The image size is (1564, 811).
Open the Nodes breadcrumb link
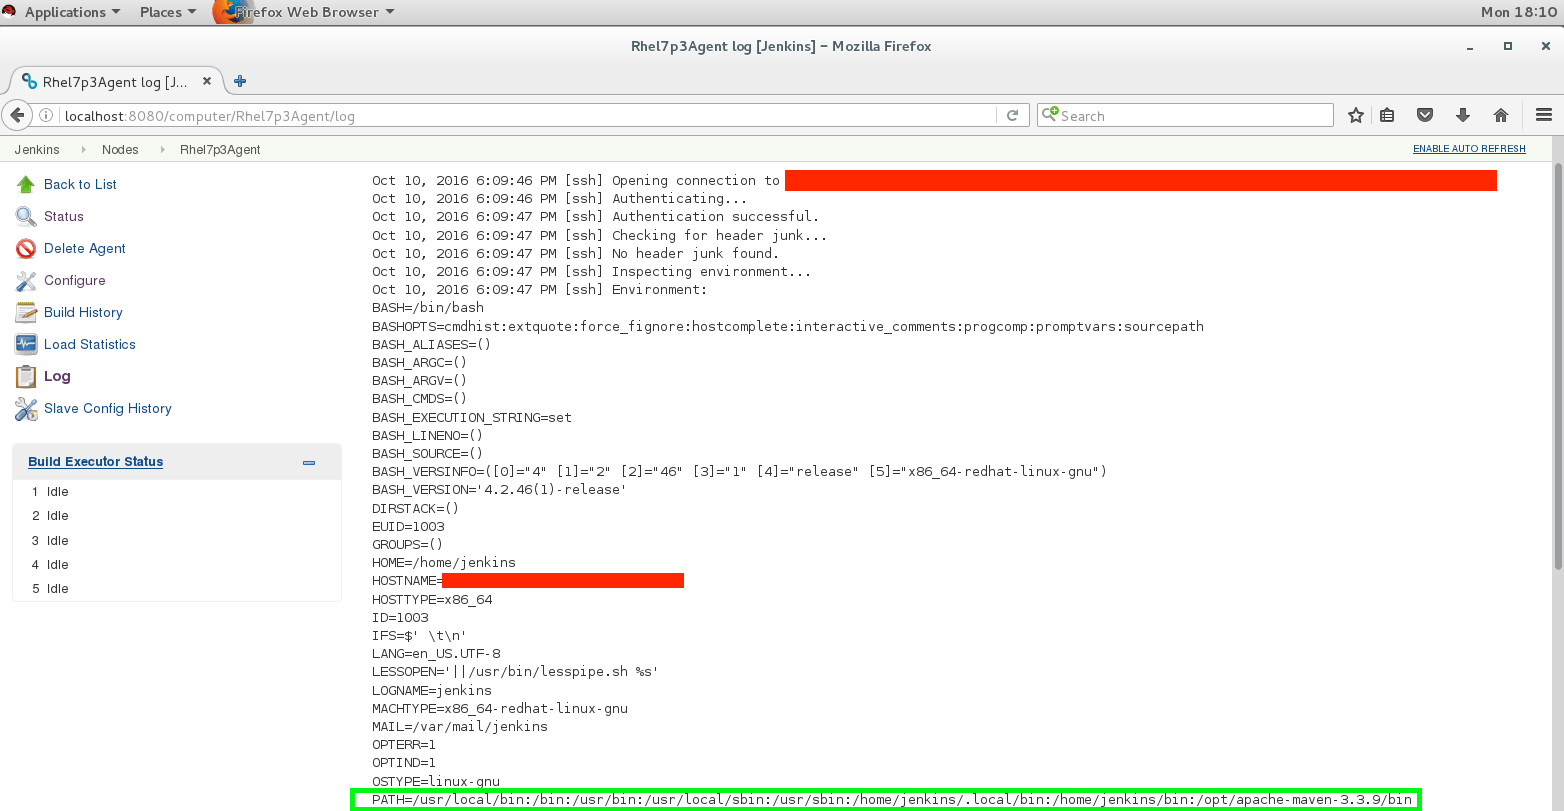pyautogui.click(x=120, y=150)
